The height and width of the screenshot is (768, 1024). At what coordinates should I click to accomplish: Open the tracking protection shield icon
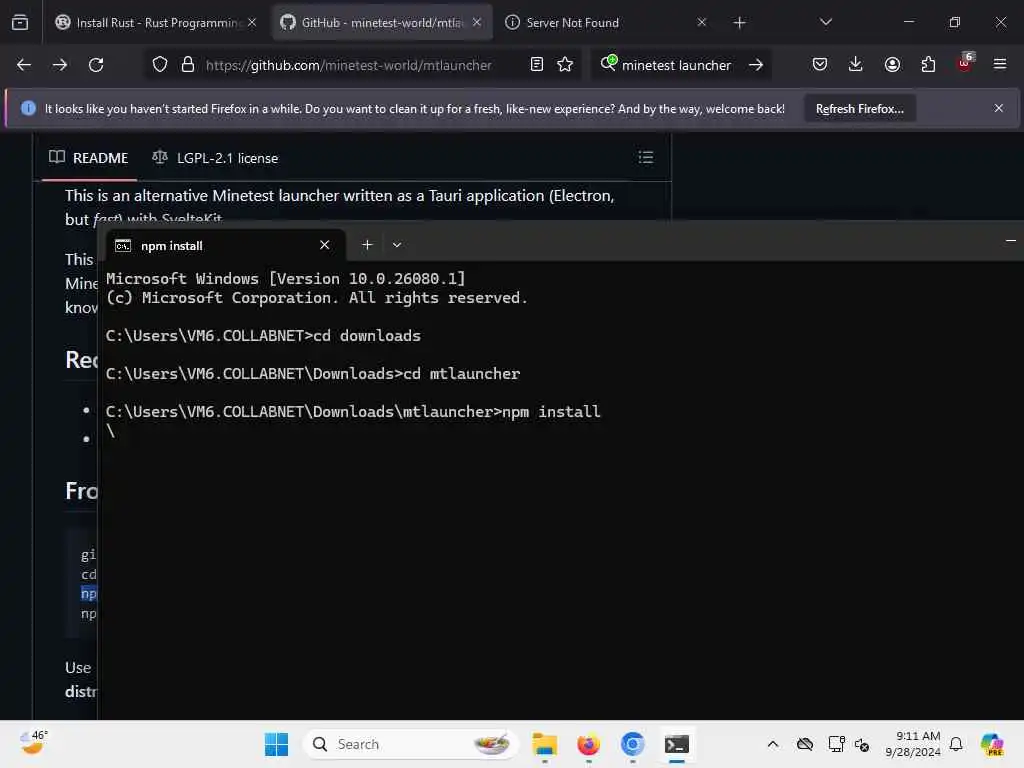coord(160,65)
